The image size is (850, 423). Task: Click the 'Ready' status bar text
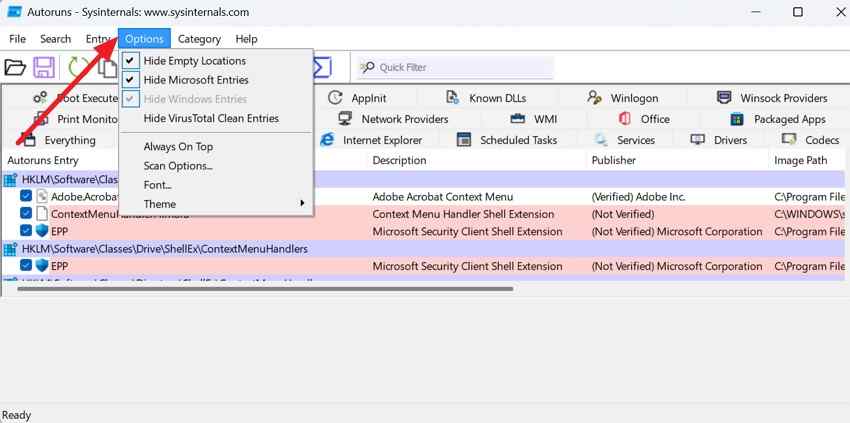click(17, 415)
